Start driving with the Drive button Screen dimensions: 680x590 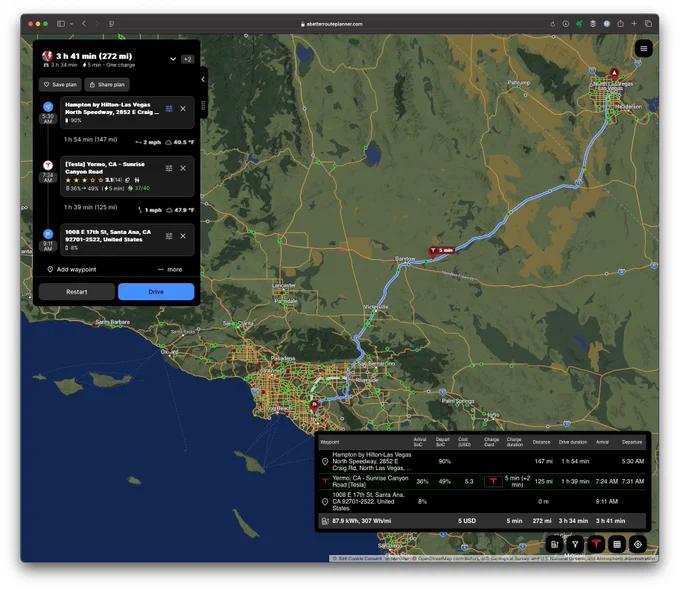pos(156,292)
